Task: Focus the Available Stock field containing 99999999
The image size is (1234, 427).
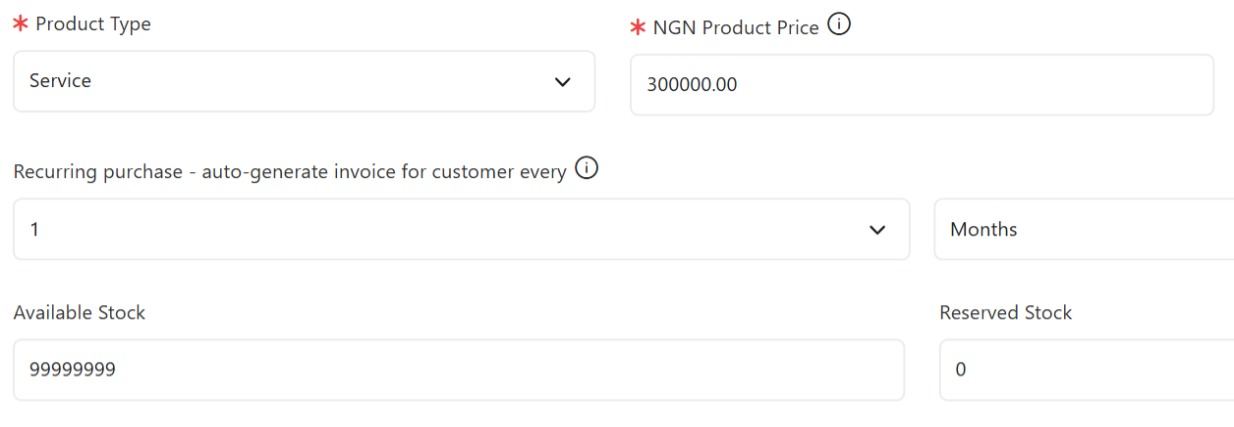Action: point(458,370)
